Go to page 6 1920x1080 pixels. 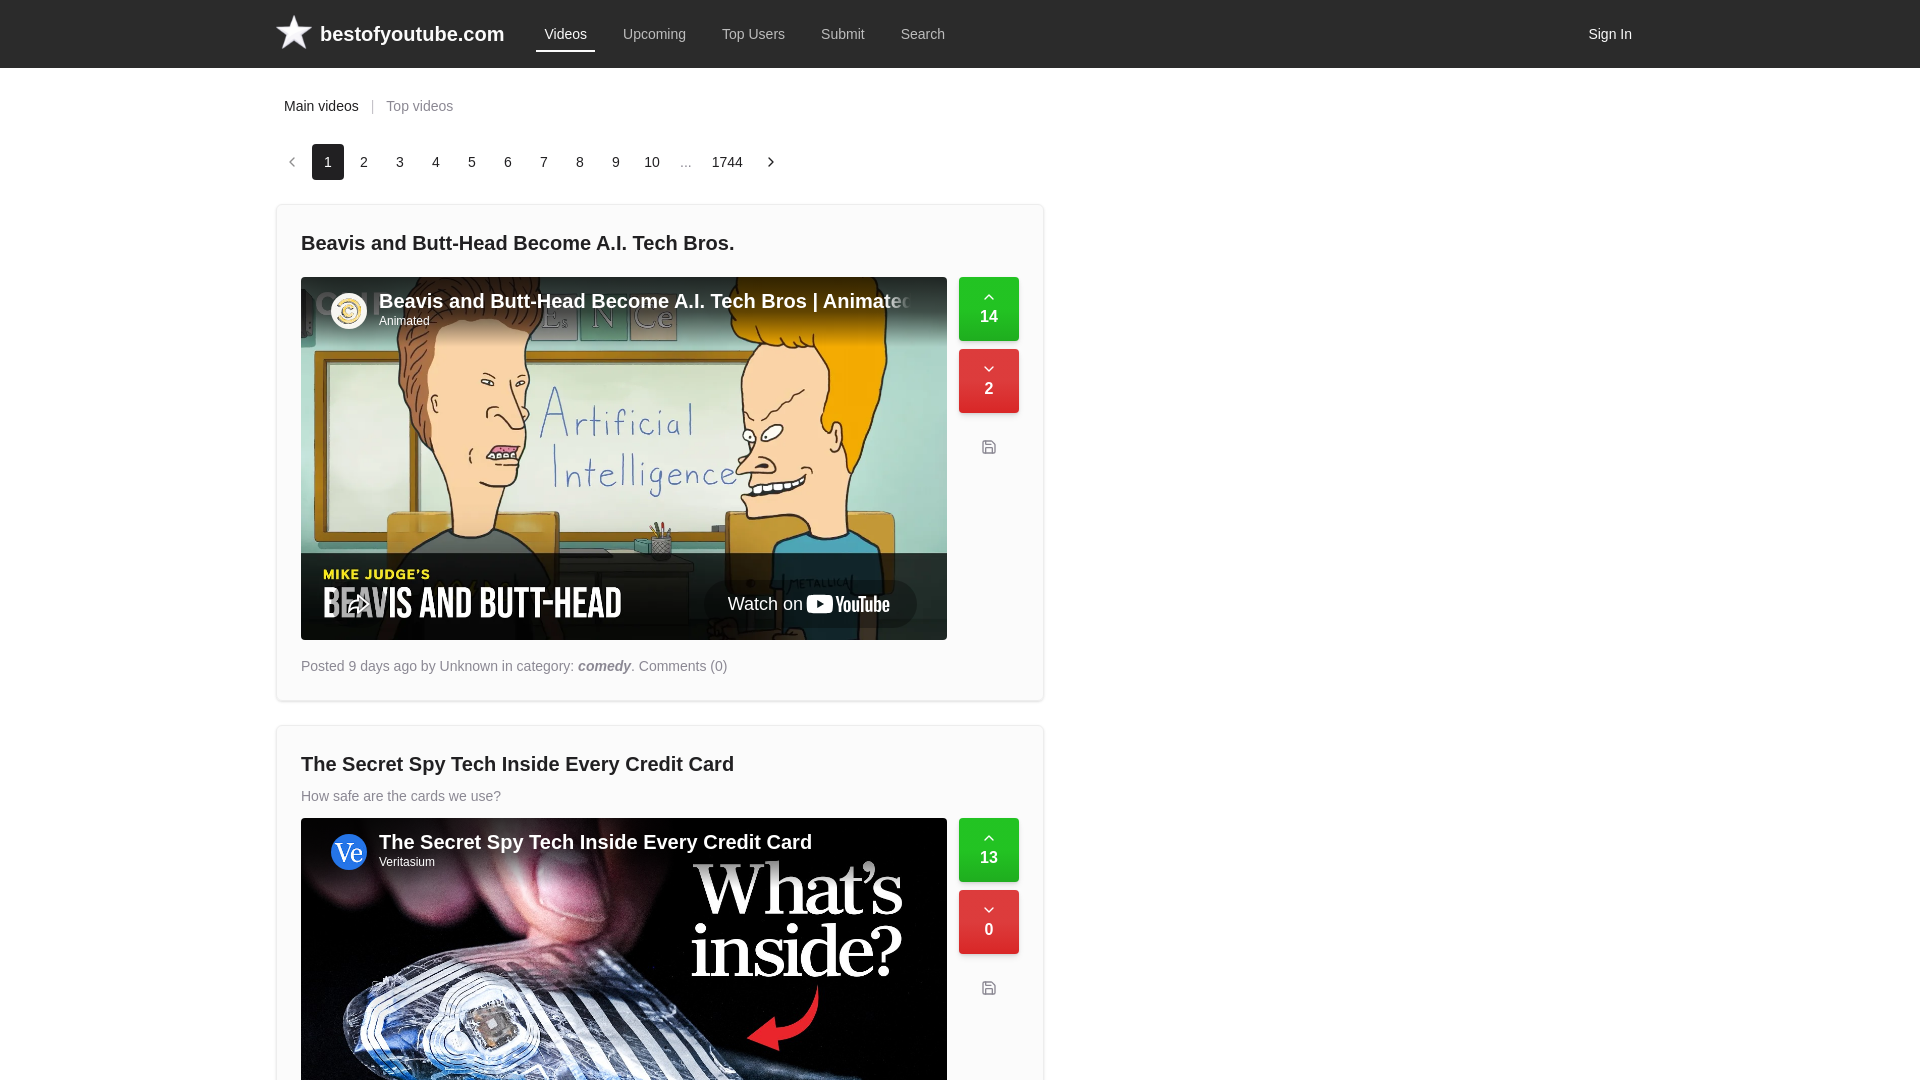[508, 162]
